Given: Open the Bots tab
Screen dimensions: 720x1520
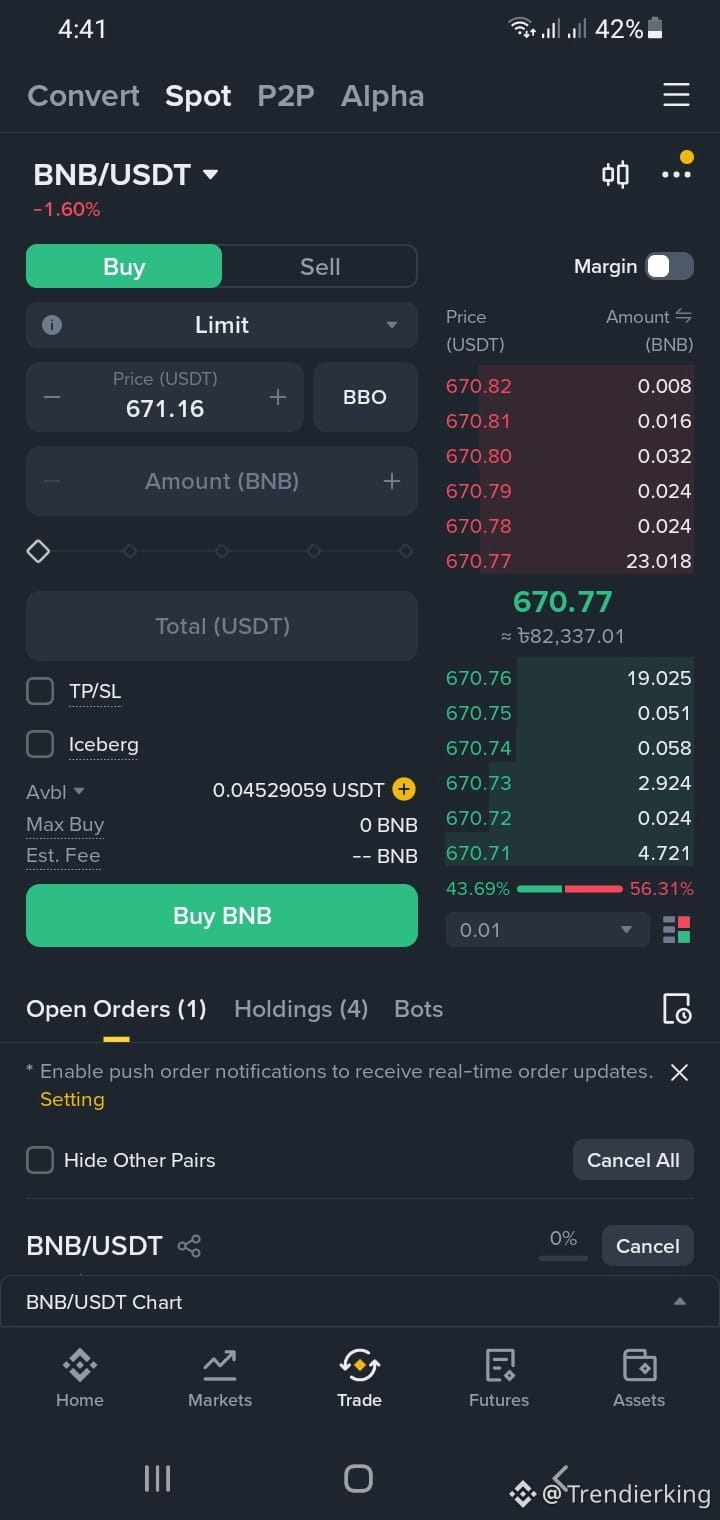Looking at the screenshot, I should point(419,1009).
